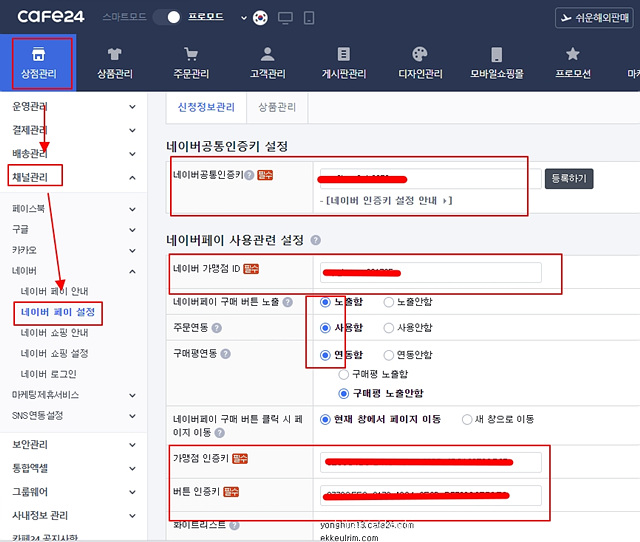
Task: Select 구매평 노출함 option
Action: point(344,374)
